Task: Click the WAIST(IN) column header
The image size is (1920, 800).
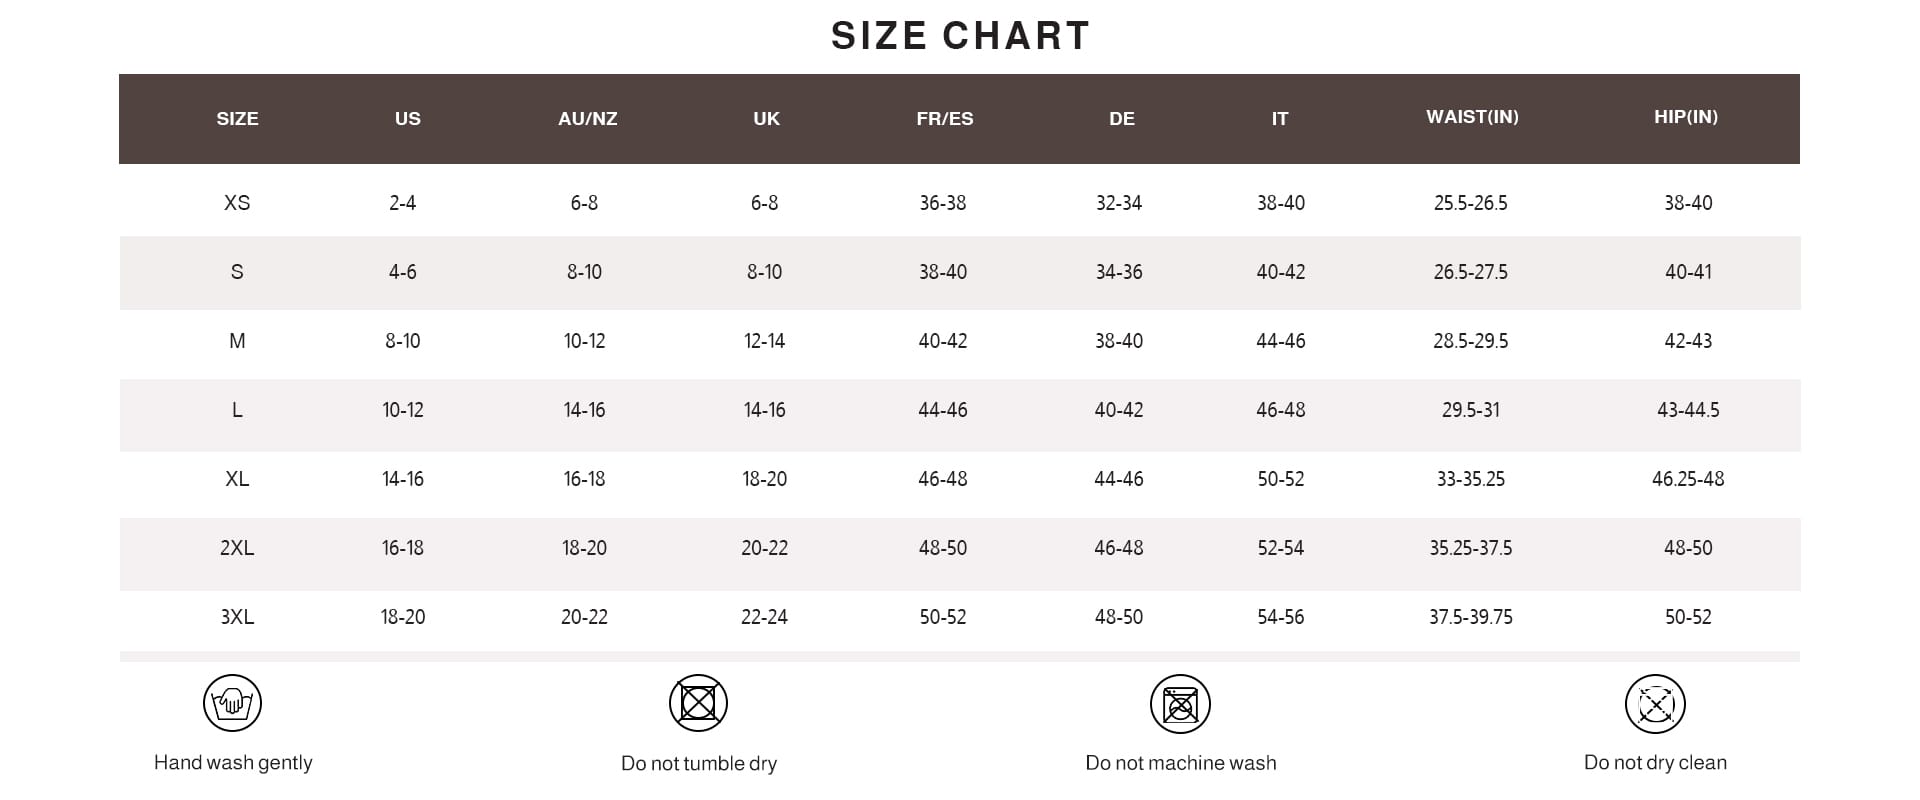Action: pos(1472,117)
